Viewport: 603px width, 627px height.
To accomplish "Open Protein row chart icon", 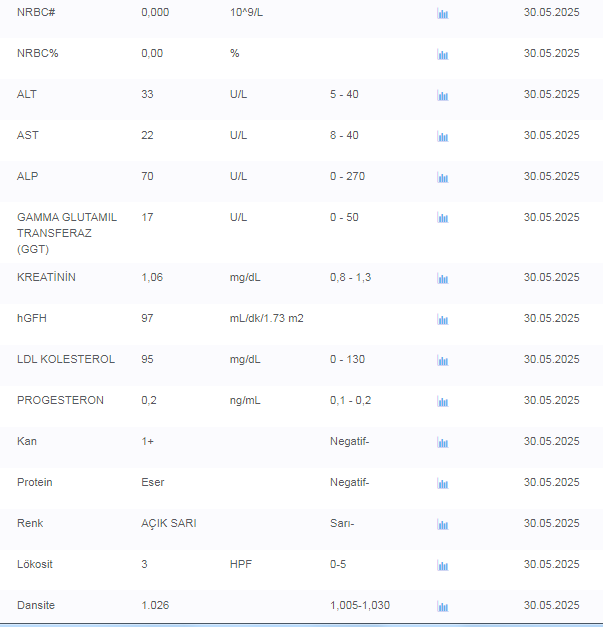I will click(x=443, y=484).
